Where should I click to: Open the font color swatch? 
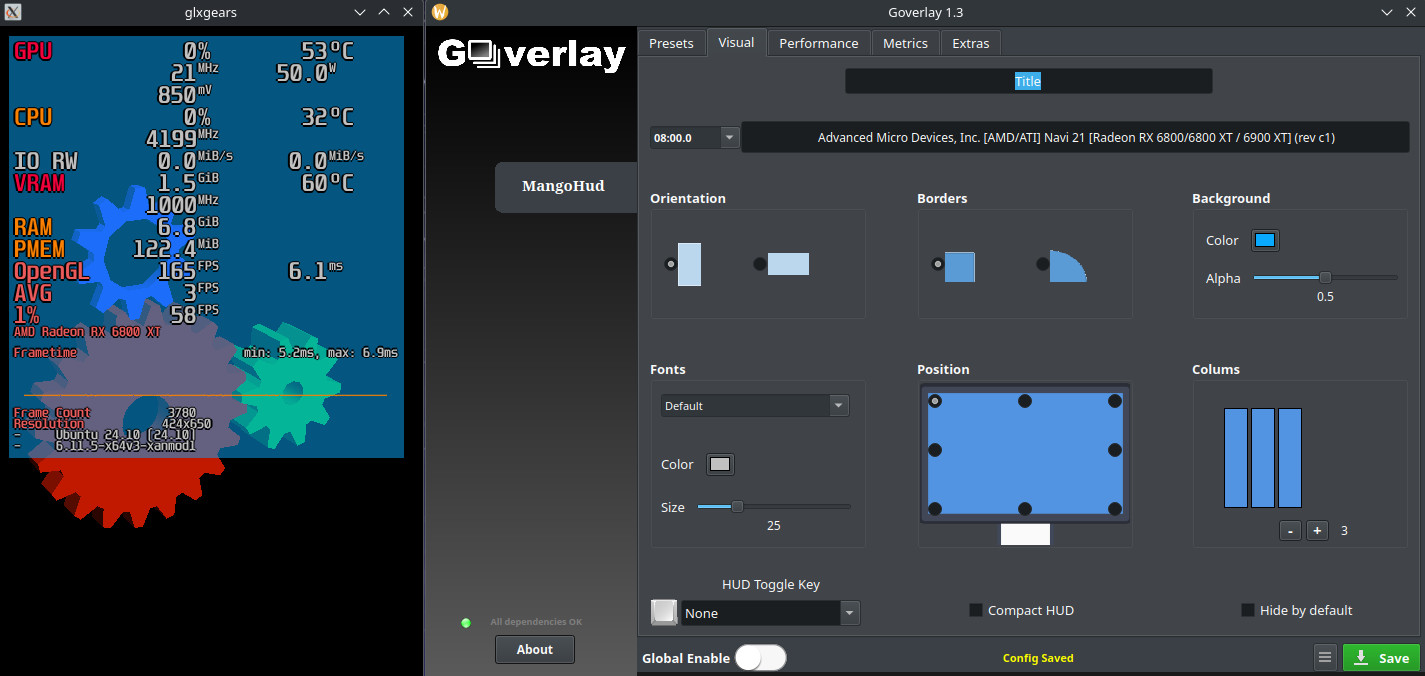[x=720, y=464]
